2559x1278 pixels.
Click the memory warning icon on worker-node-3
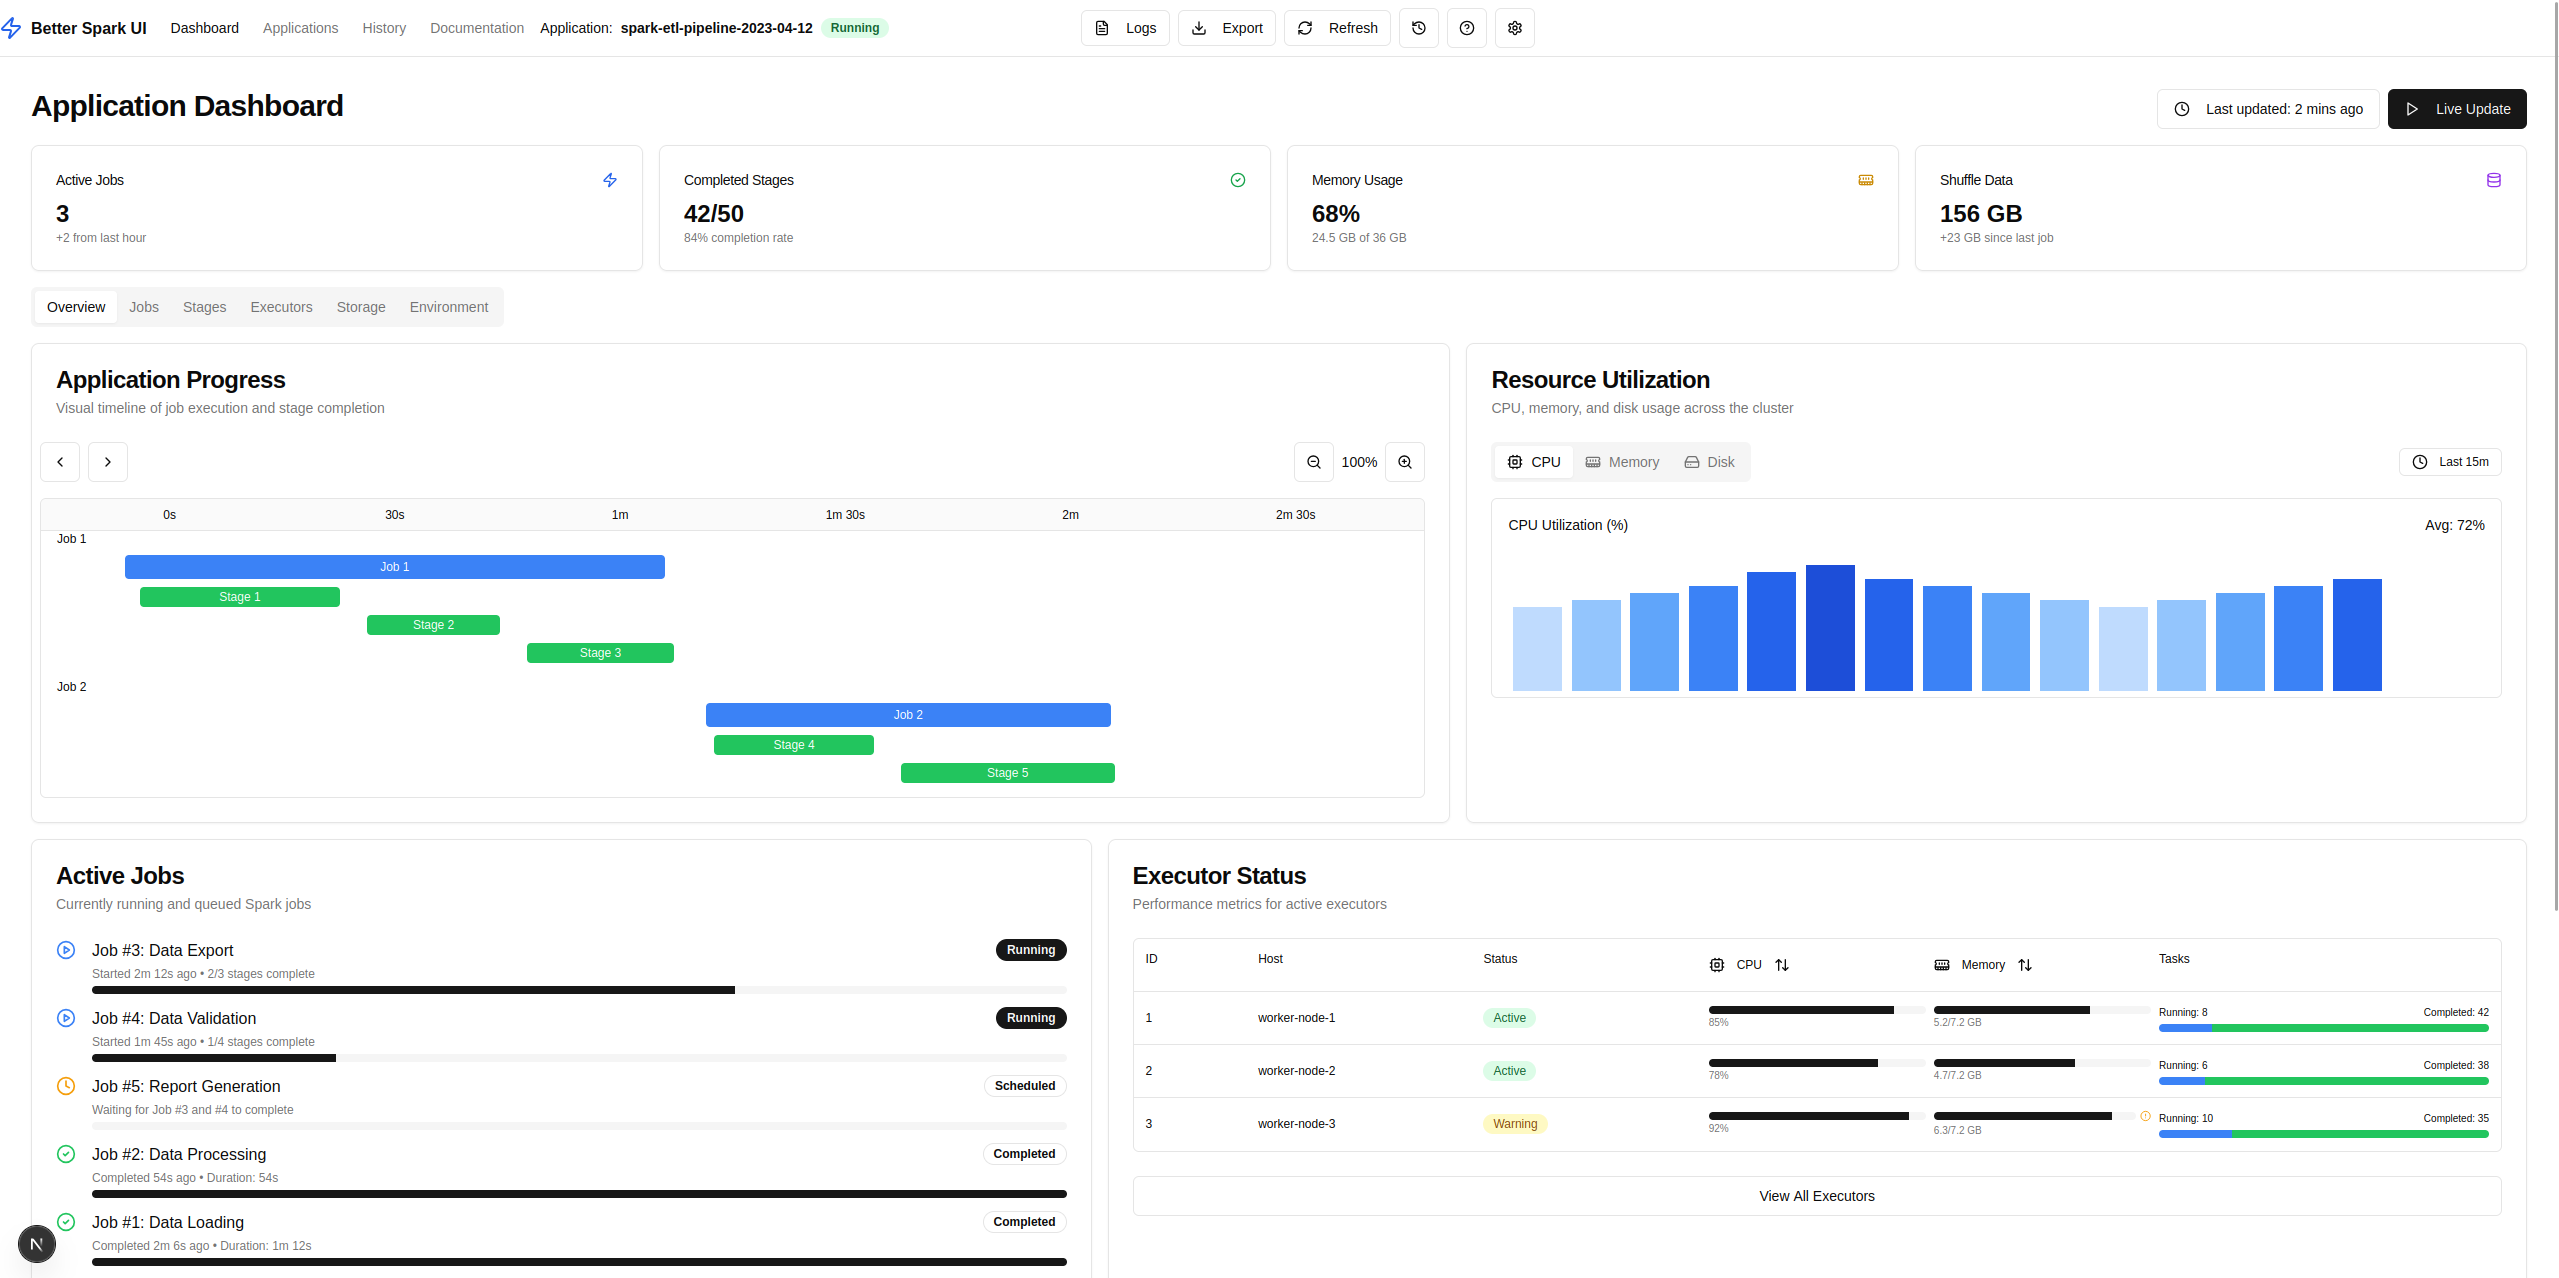(x=2145, y=1116)
